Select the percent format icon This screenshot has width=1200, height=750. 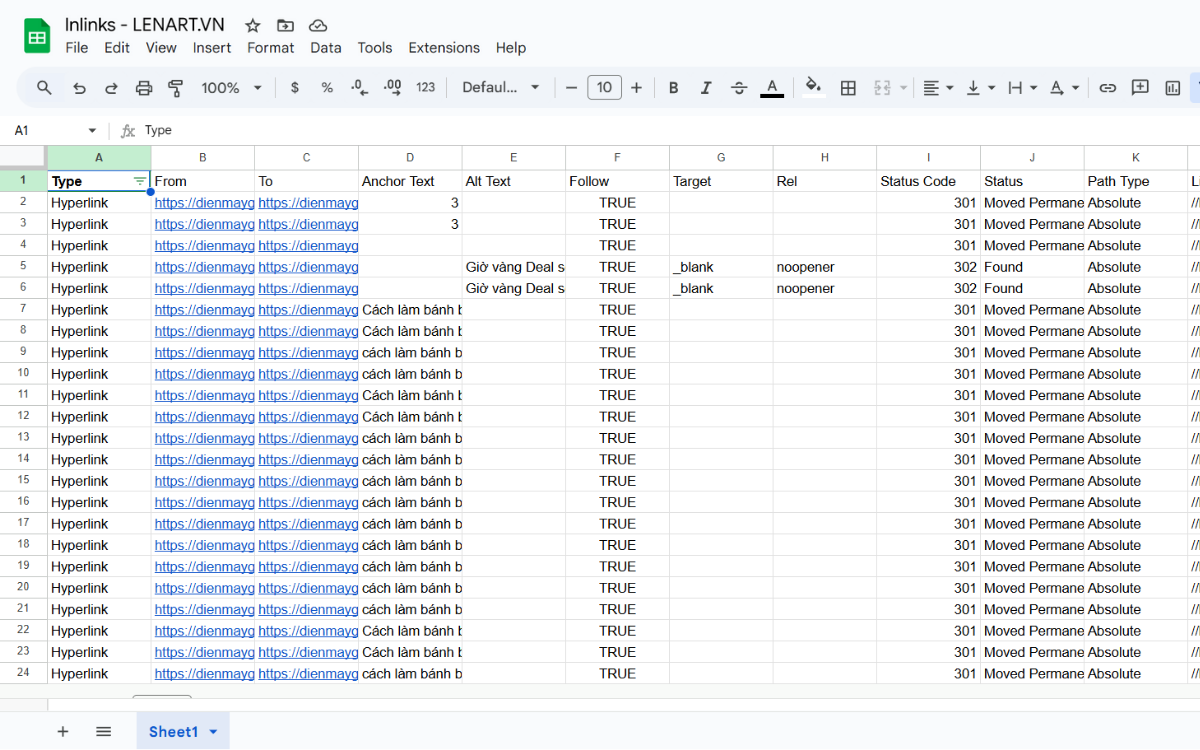(x=326, y=88)
